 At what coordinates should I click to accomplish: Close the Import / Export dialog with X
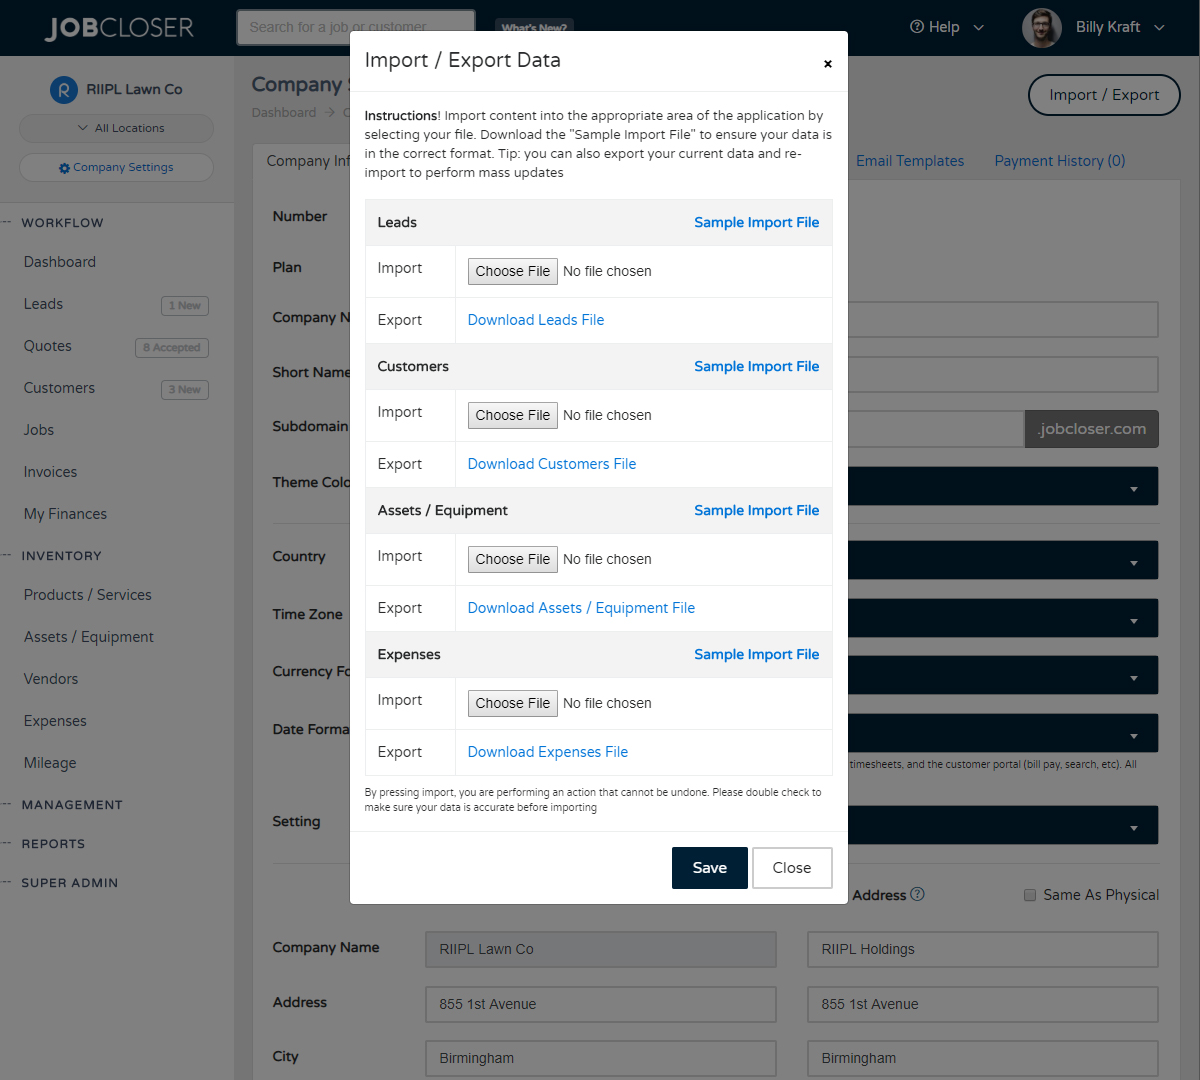[827, 64]
